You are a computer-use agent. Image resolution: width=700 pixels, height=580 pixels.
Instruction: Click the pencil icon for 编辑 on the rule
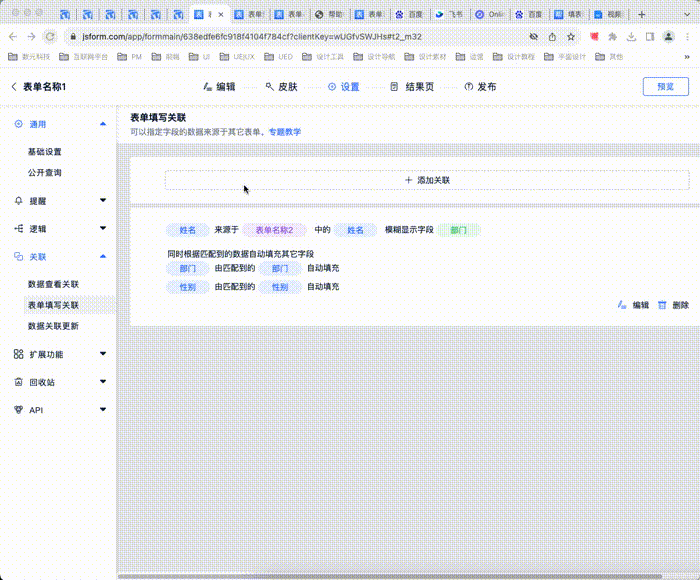[x=622, y=305]
